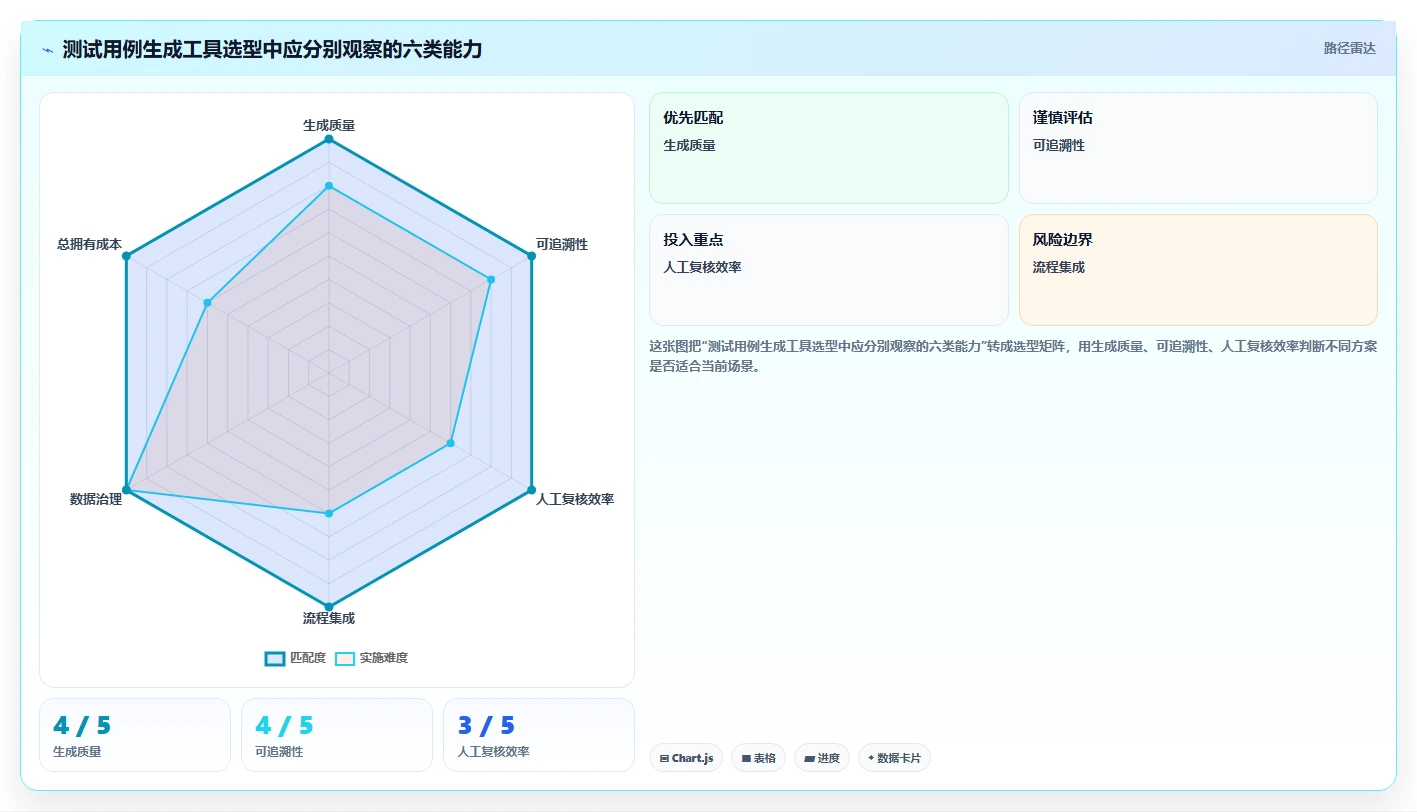Click the icon in Chart.js tag
The image size is (1417, 812).
coord(664,758)
